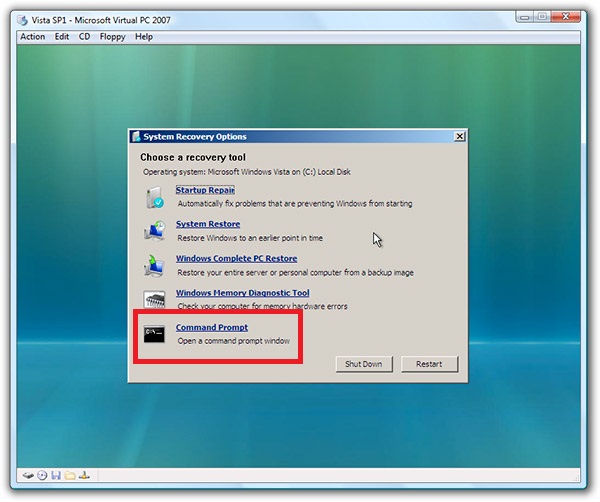Viewport: 600px width, 502px height.
Task: Open the Help menu
Action: pyautogui.click(x=144, y=37)
